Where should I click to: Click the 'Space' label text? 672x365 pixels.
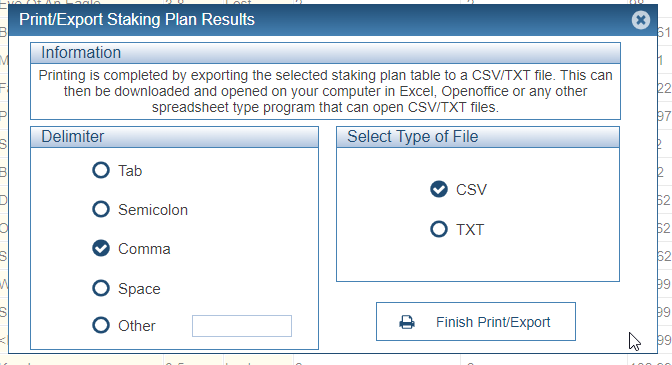(139, 289)
